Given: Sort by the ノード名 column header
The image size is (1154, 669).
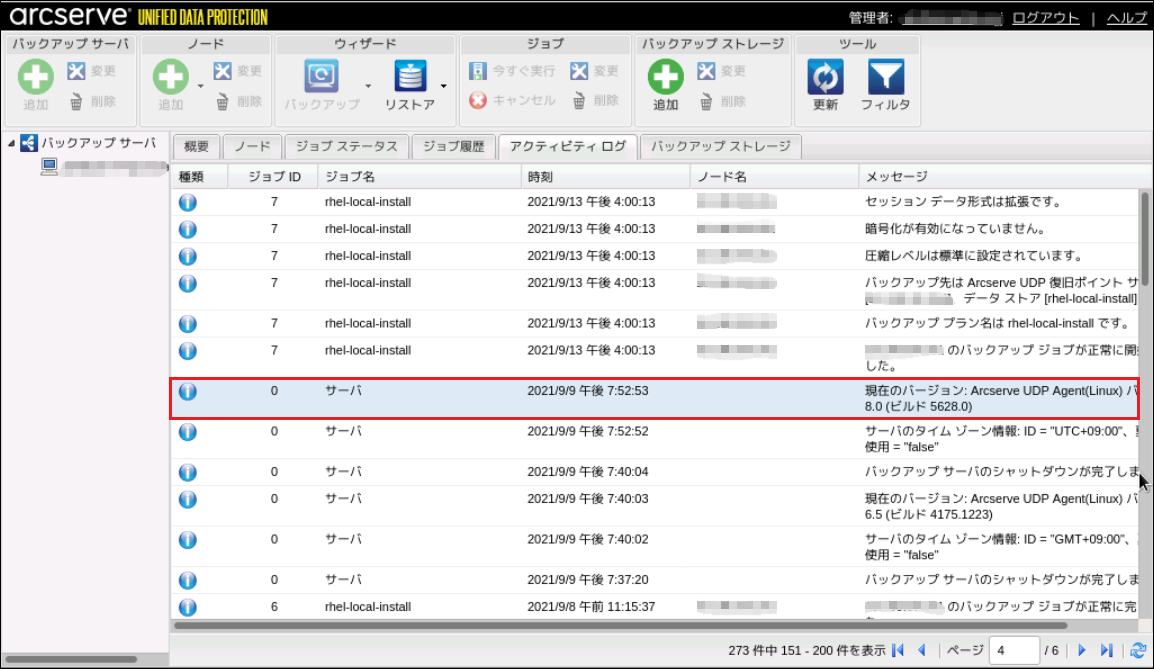Looking at the screenshot, I should 774,177.
